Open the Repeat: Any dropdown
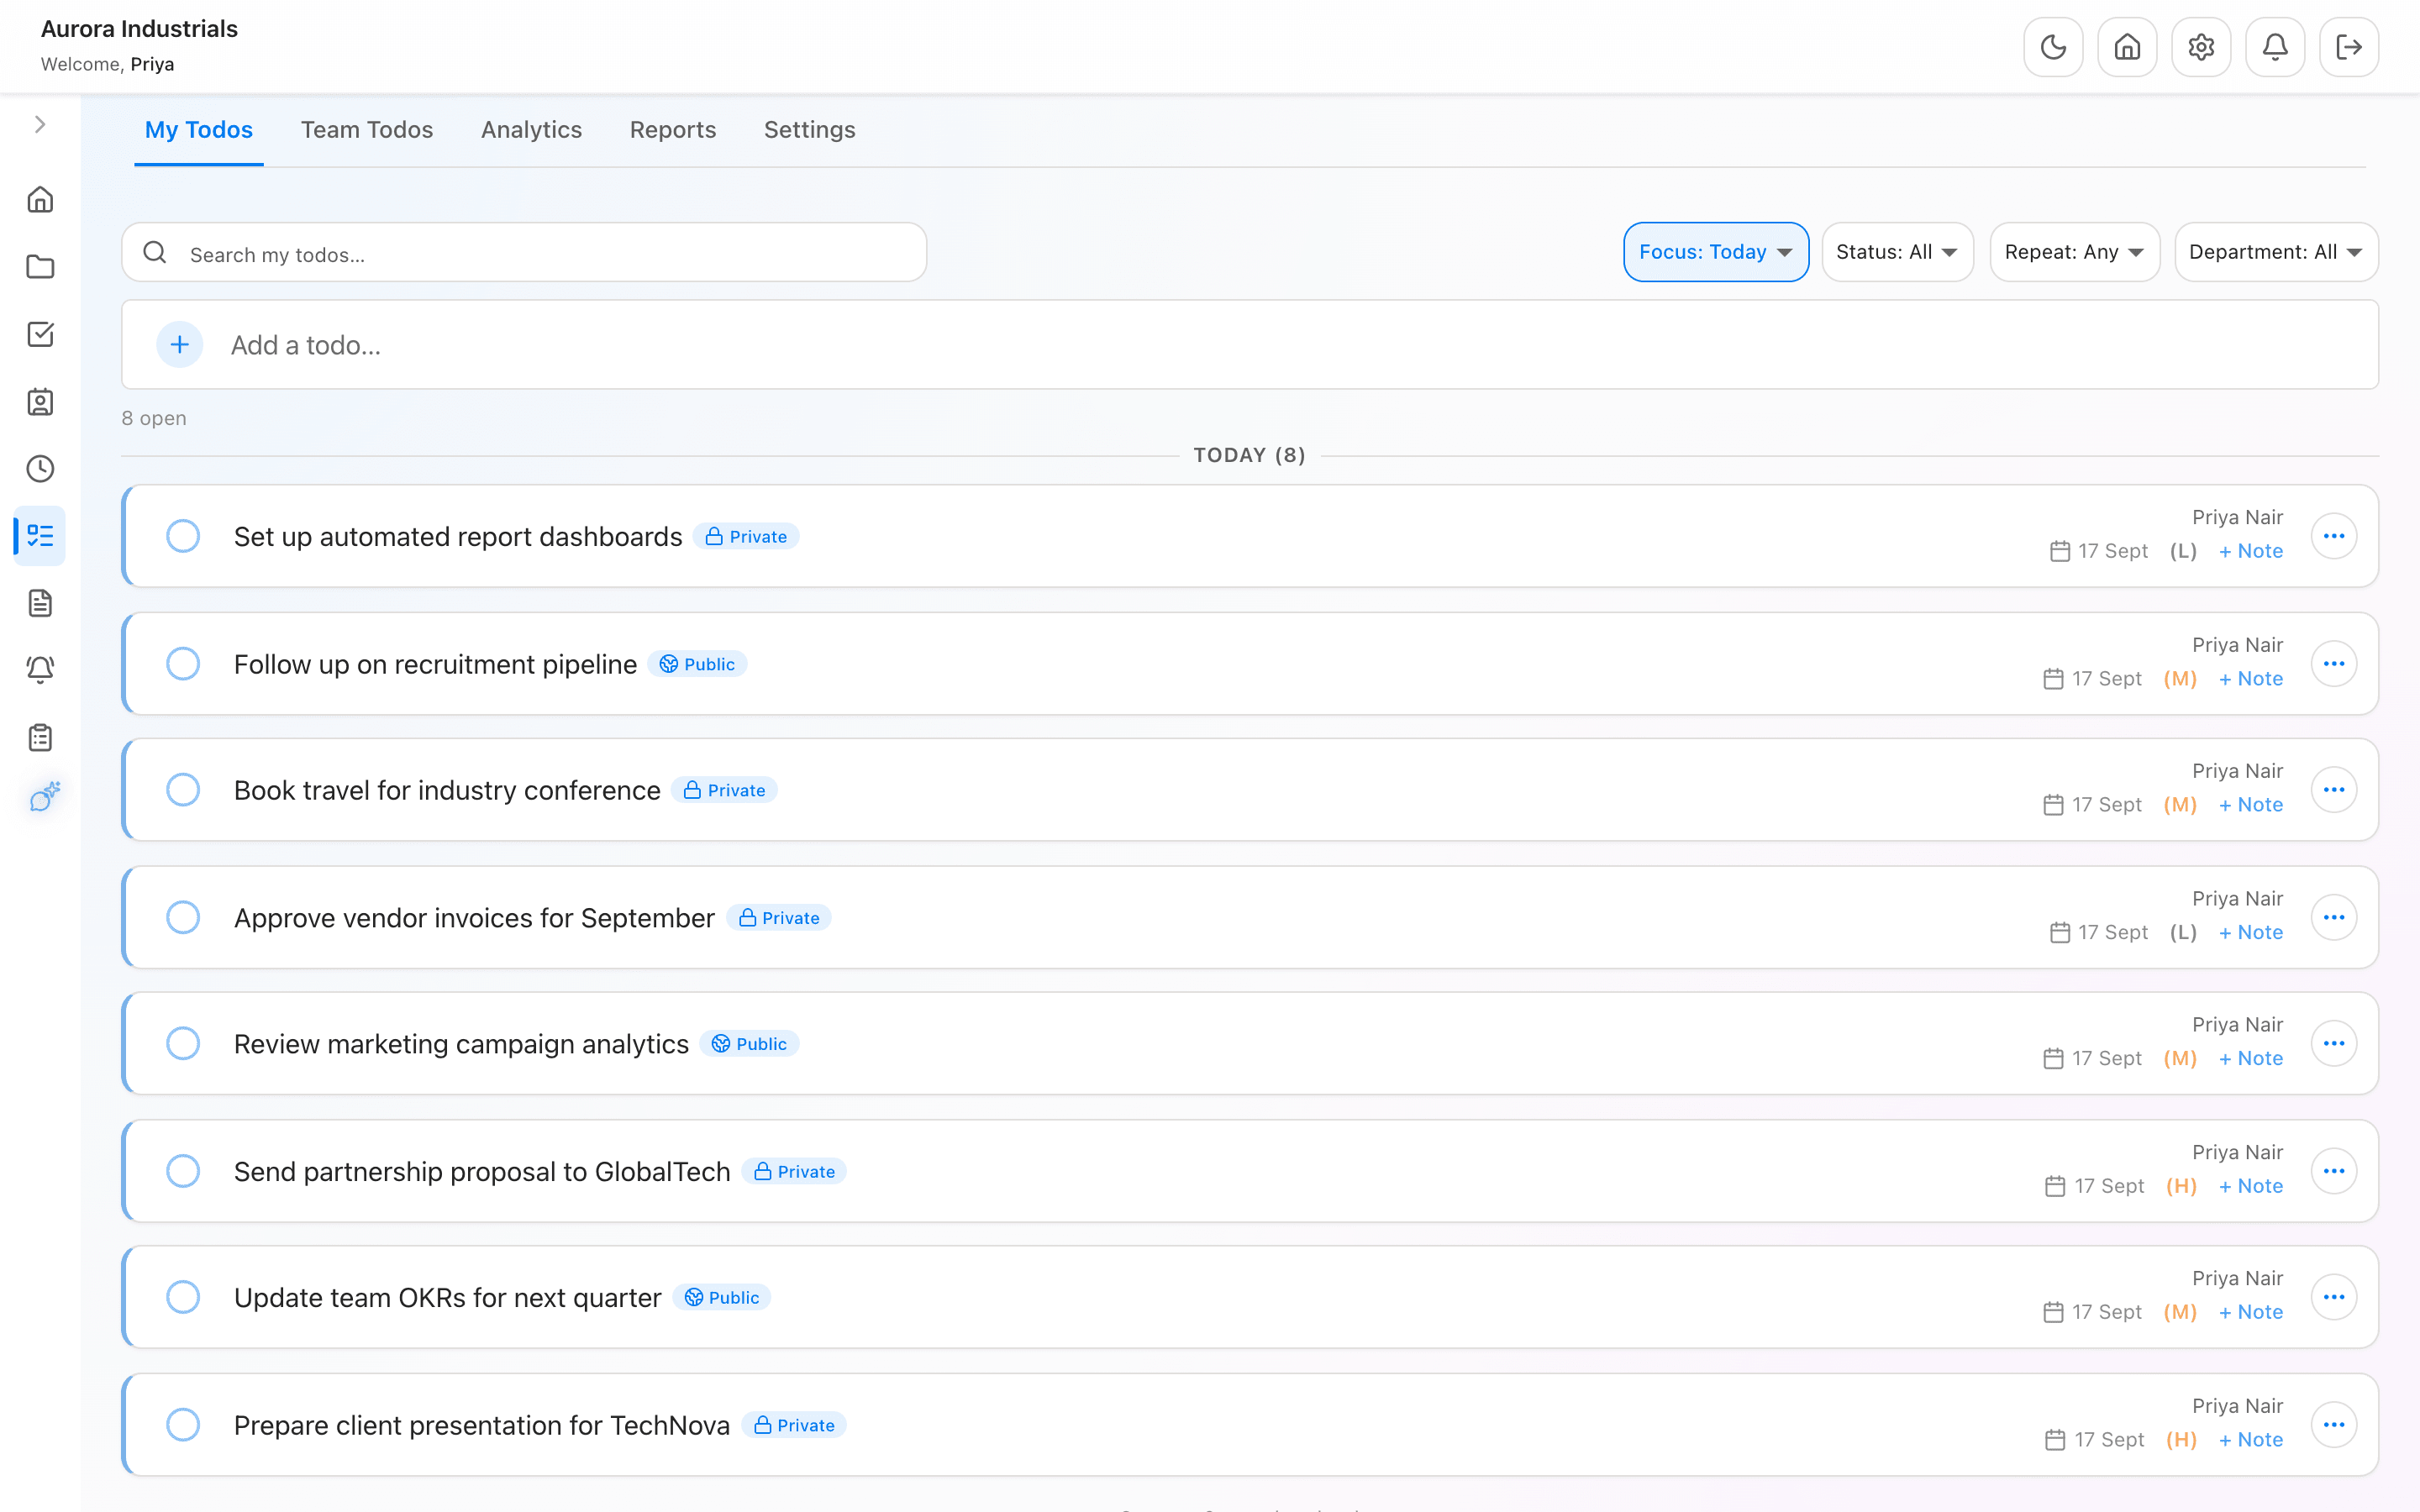The image size is (2420, 1512). [2075, 252]
